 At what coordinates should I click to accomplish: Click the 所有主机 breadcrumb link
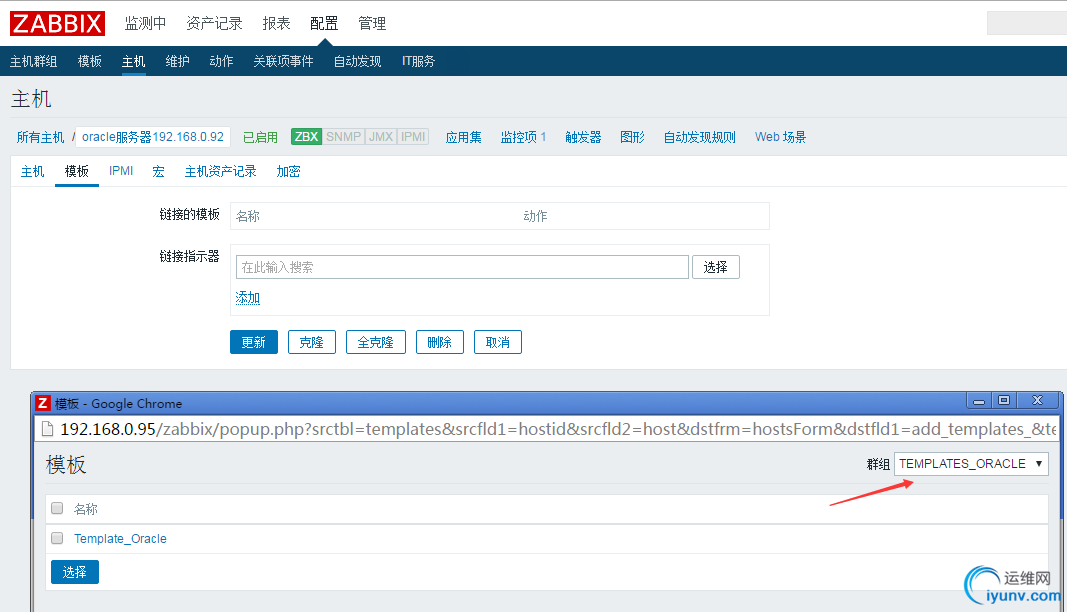[x=40, y=138]
